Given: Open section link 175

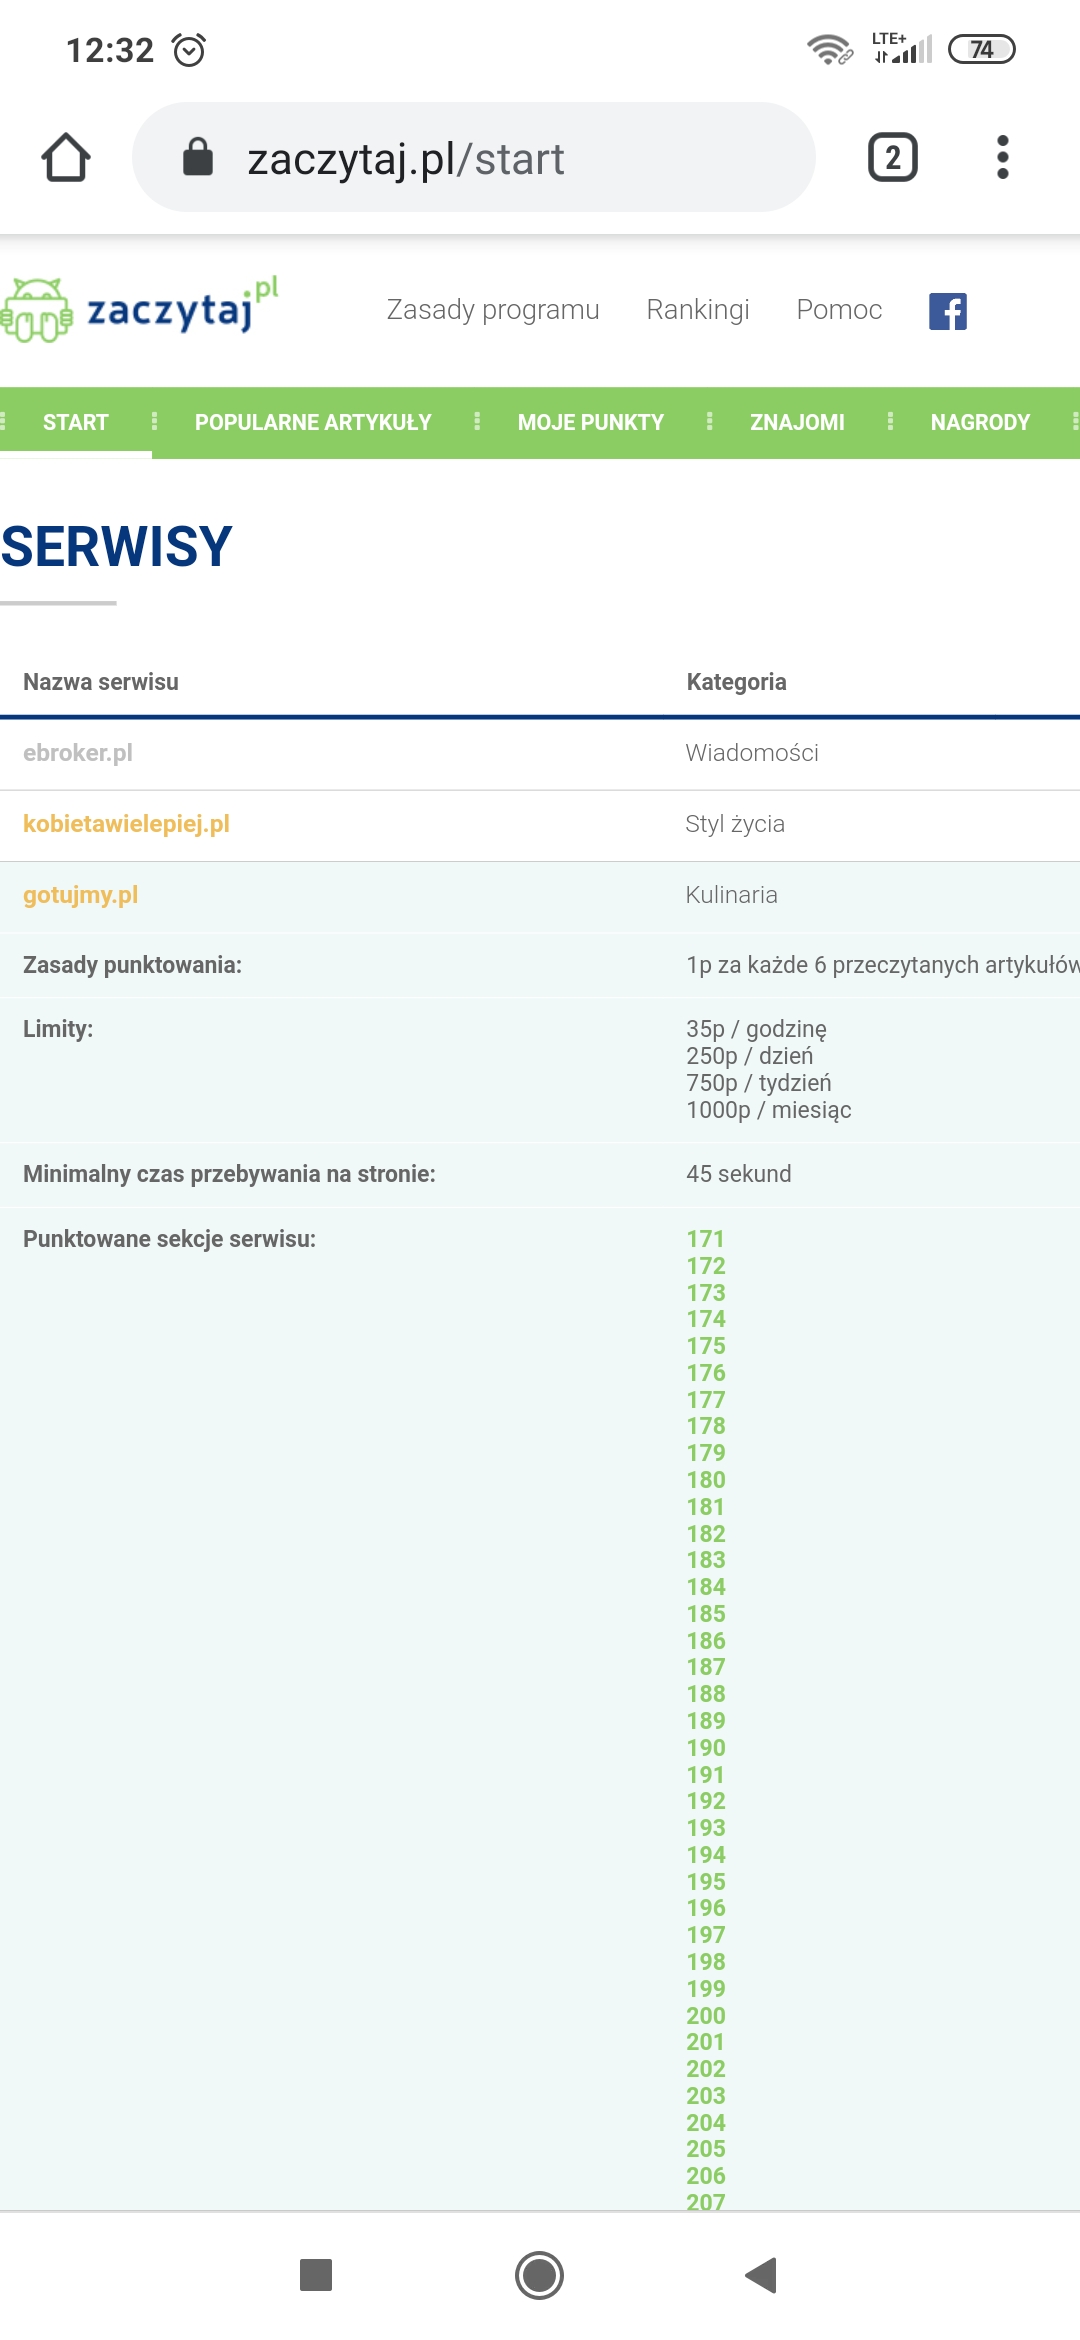Looking at the screenshot, I should (x=705, y=1346).
